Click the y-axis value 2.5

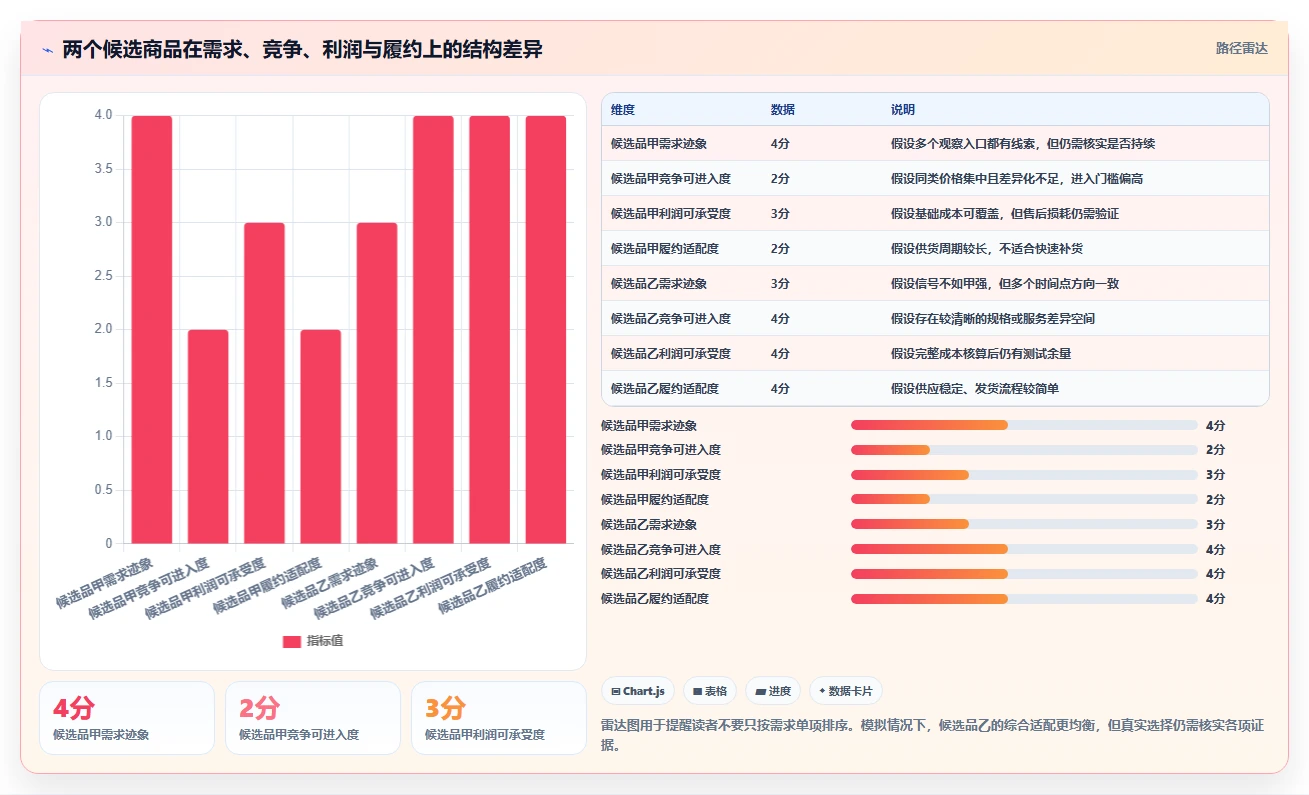[104, 276]
